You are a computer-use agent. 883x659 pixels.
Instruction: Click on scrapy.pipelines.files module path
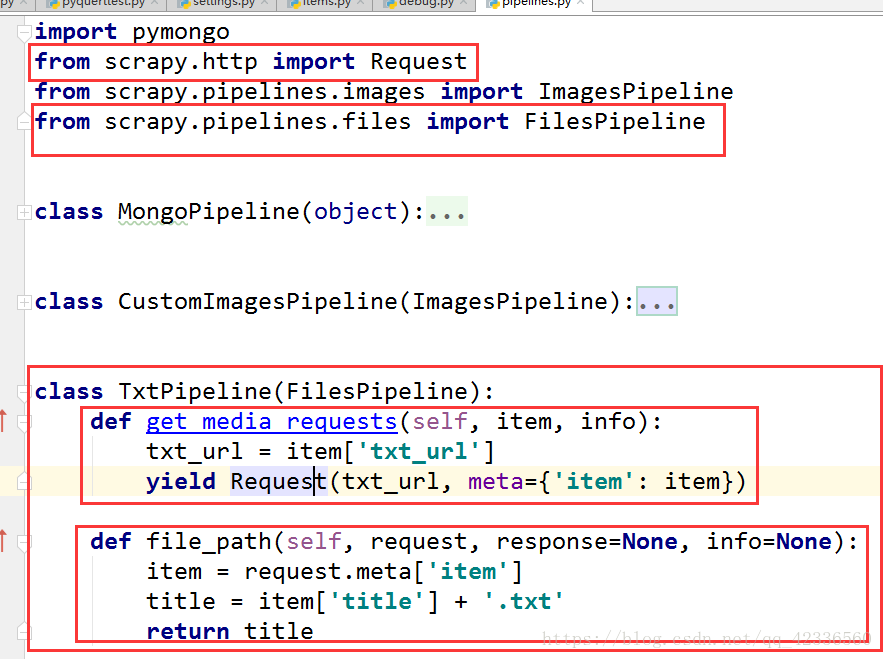(258, 122)
